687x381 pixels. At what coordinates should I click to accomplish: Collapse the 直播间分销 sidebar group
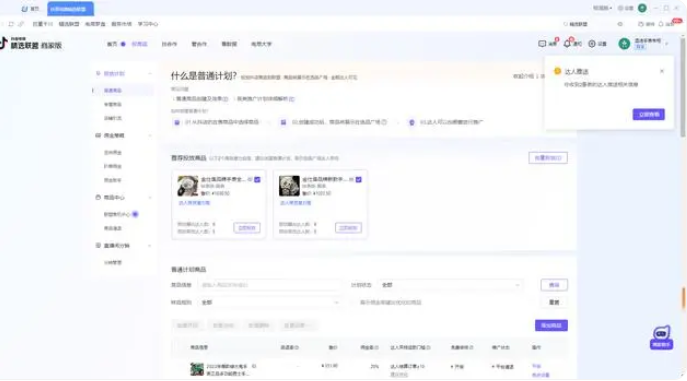point(150,246)
